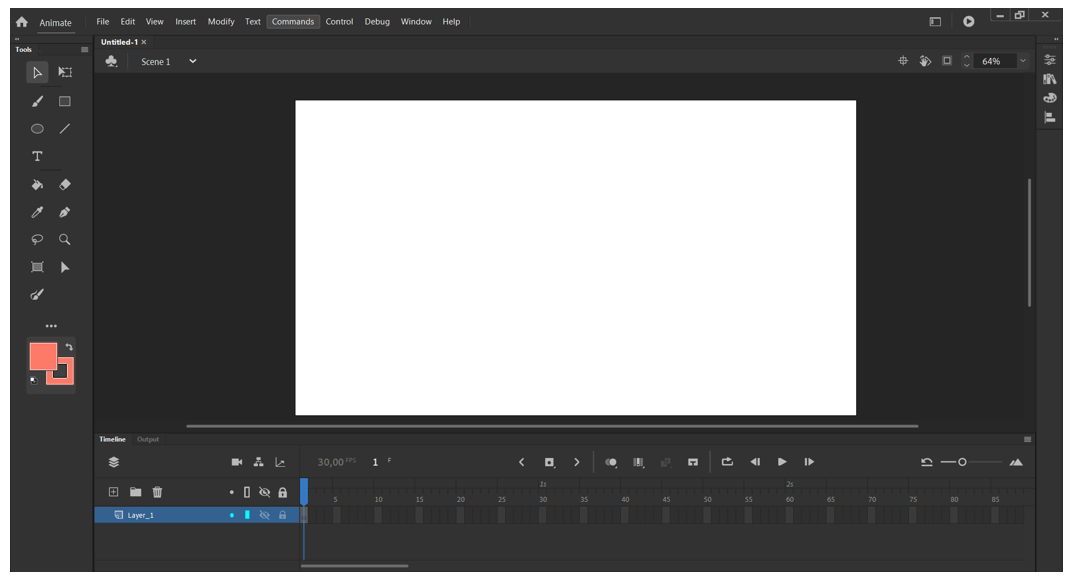
Task: Open the File menu
Action: pos(102,22)
